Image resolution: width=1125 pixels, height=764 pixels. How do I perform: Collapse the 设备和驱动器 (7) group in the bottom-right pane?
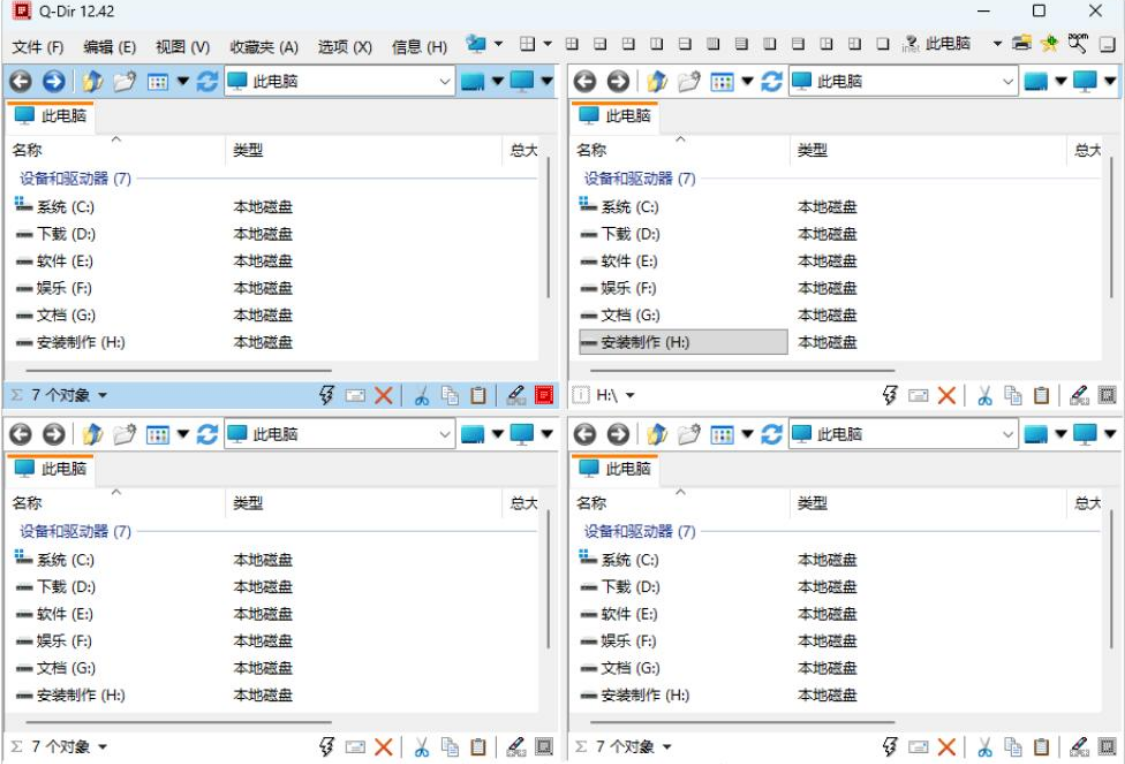pyautogui.click(x=639, y=531)
